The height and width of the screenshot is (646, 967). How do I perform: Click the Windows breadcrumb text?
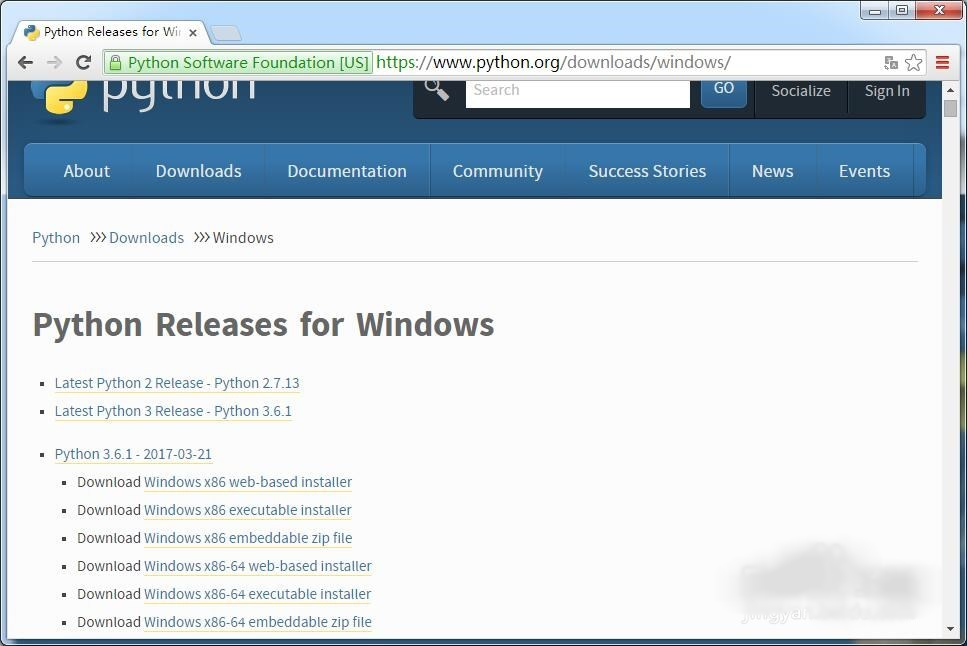pyautogui.click(x=243, y=238)
